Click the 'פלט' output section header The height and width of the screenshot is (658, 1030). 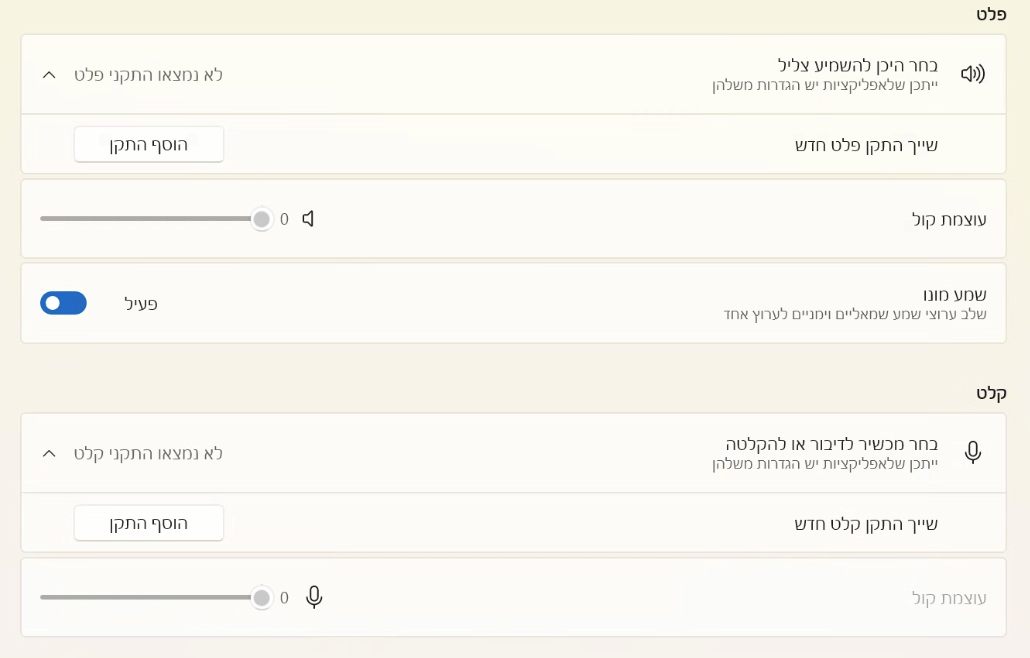tap(990, 14)
